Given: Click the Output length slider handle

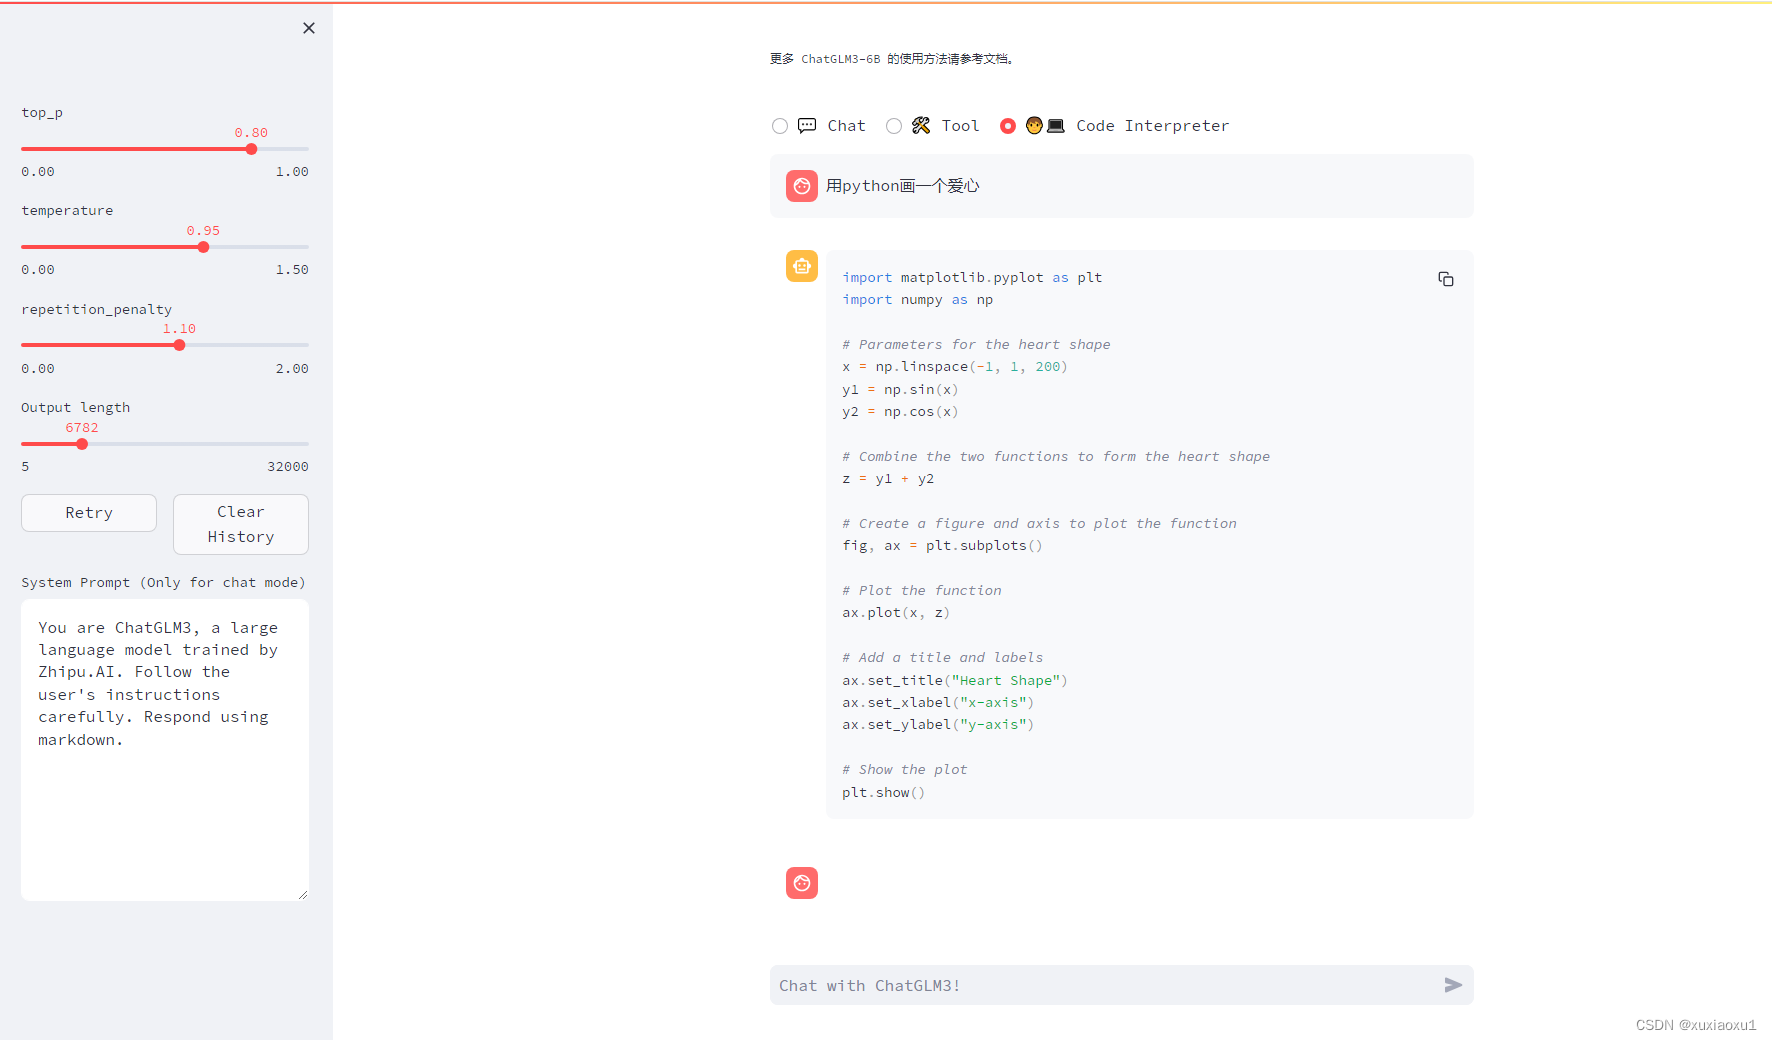Looking at the screenshot, I should 82,444.
